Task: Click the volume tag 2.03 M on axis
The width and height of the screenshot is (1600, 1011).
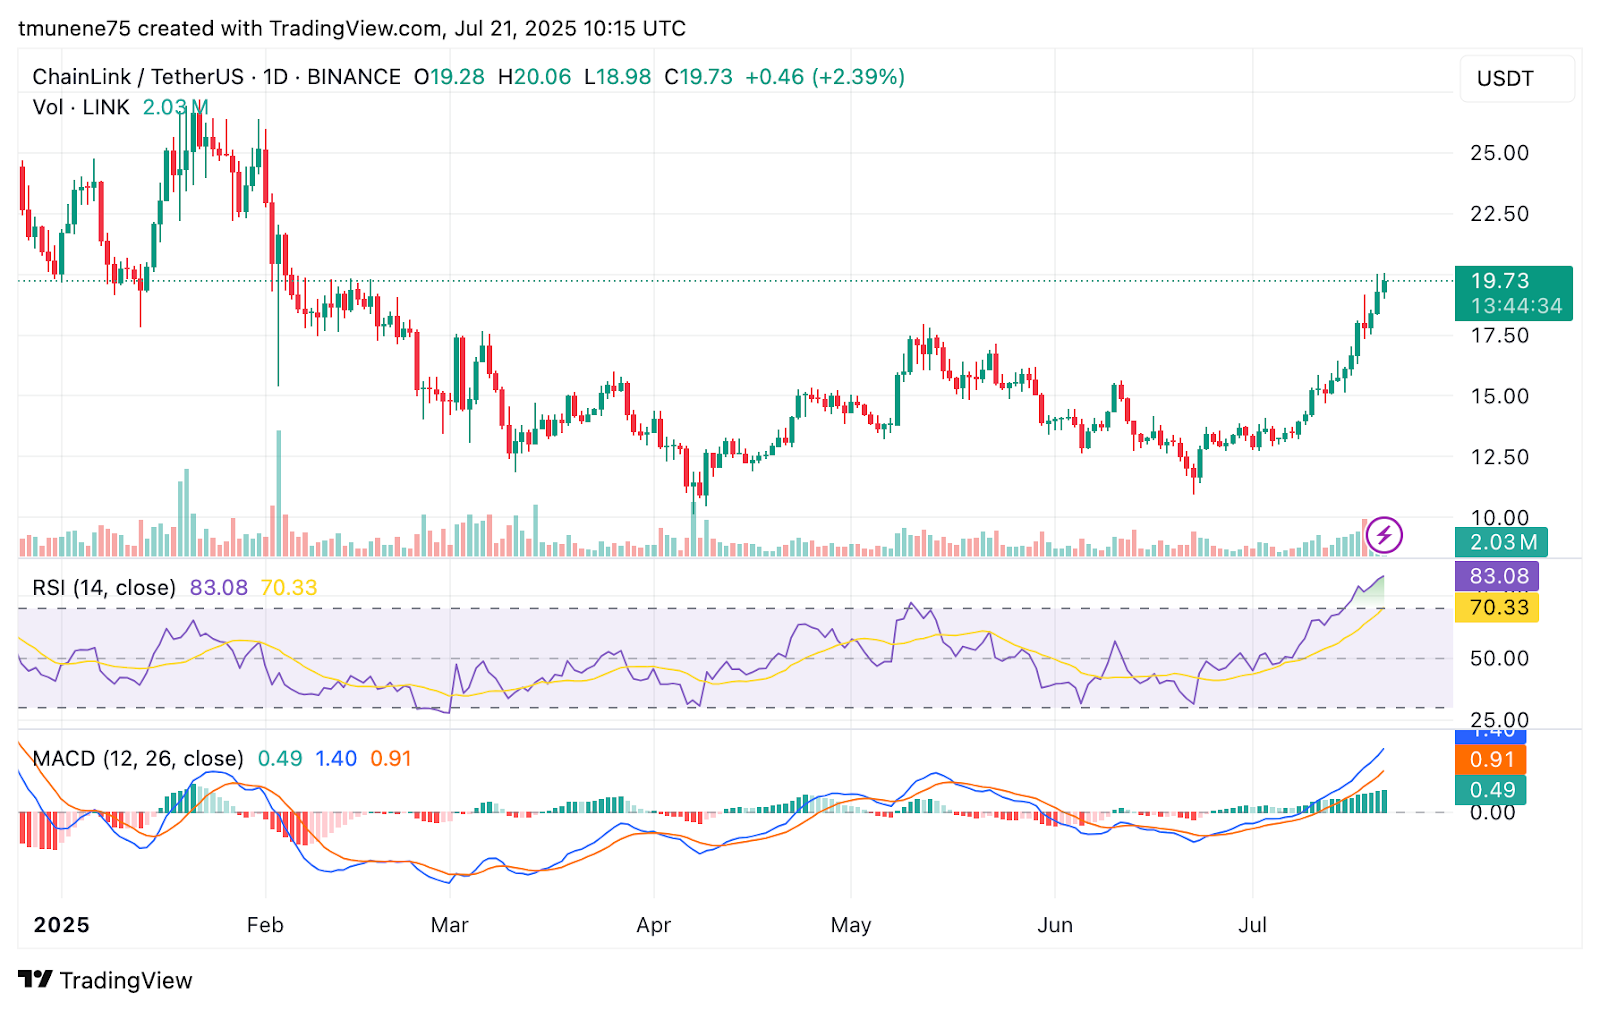Action: [1502, 542]
